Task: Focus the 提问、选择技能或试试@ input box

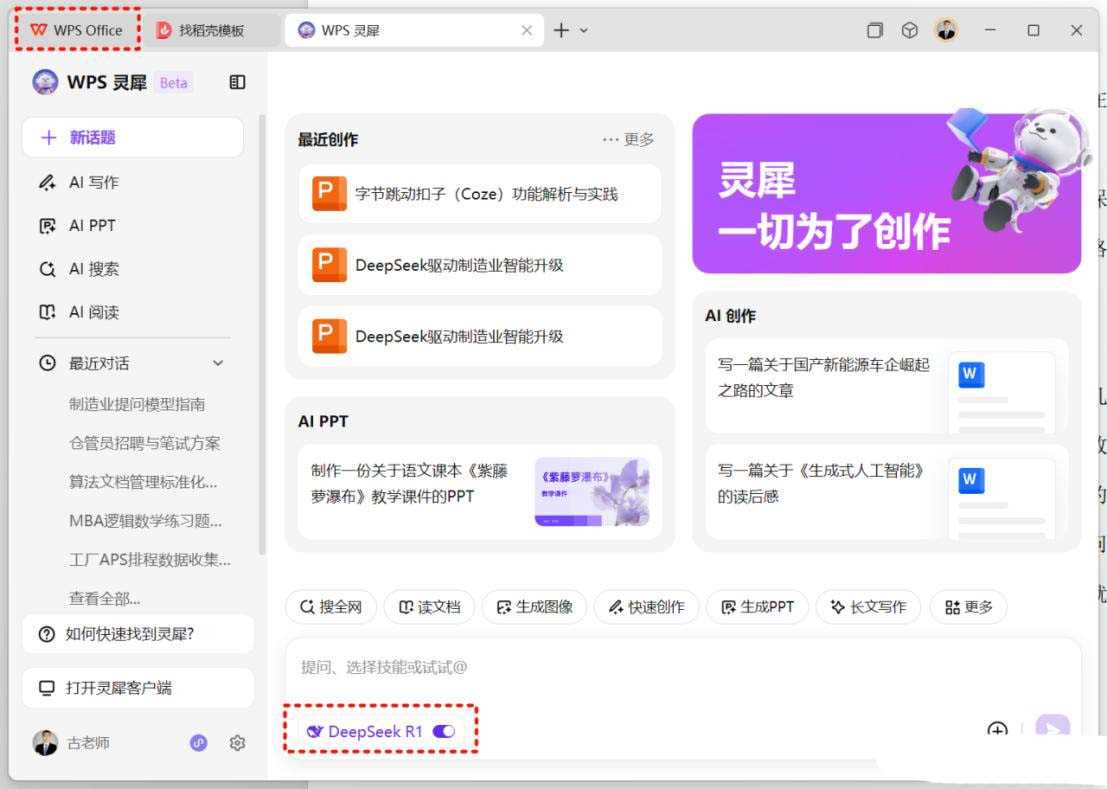Action: 683,668
